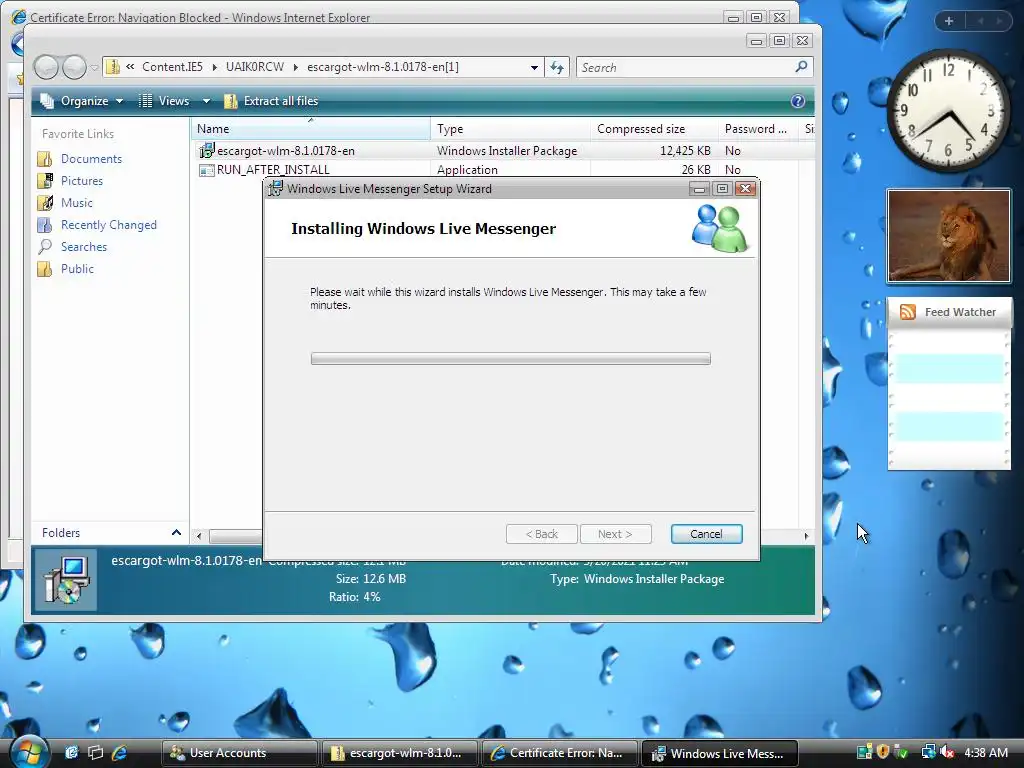This screenshot has height=768, width=1024.
Task: Sort by the Name column header
Action: pyautogui.click(x=311, y=129)
